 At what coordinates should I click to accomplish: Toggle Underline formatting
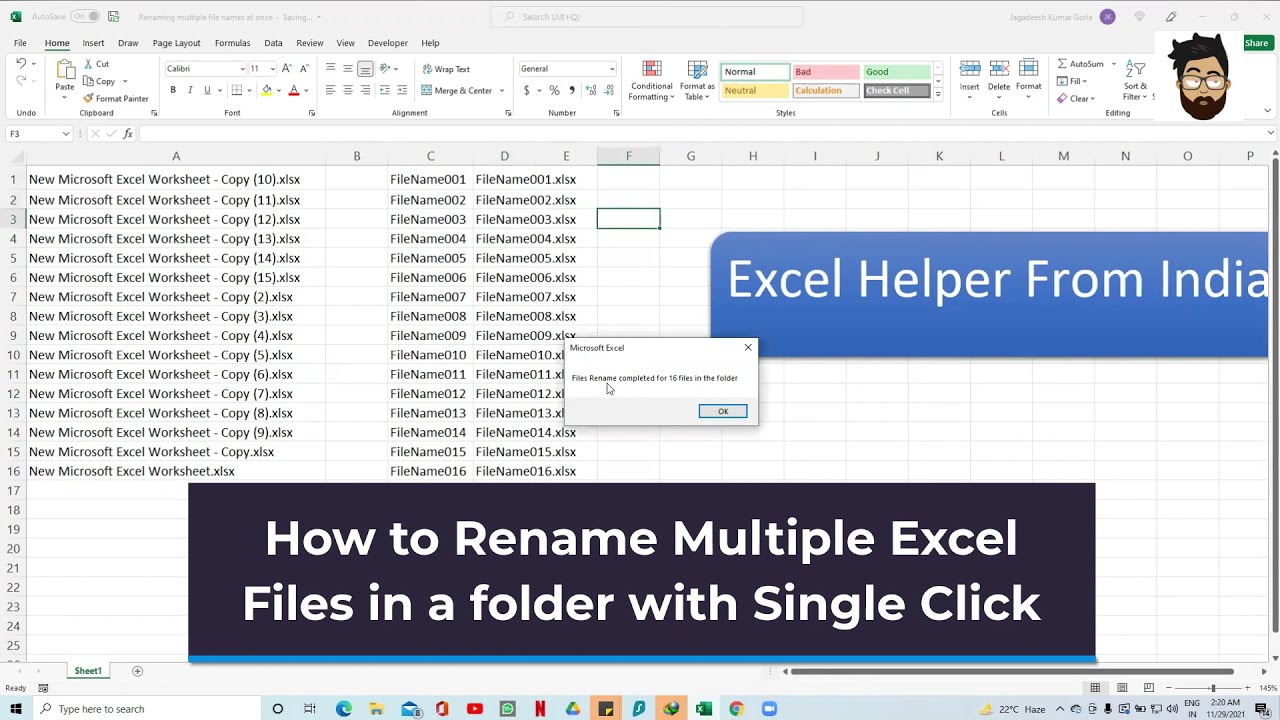tap(207, 90)
